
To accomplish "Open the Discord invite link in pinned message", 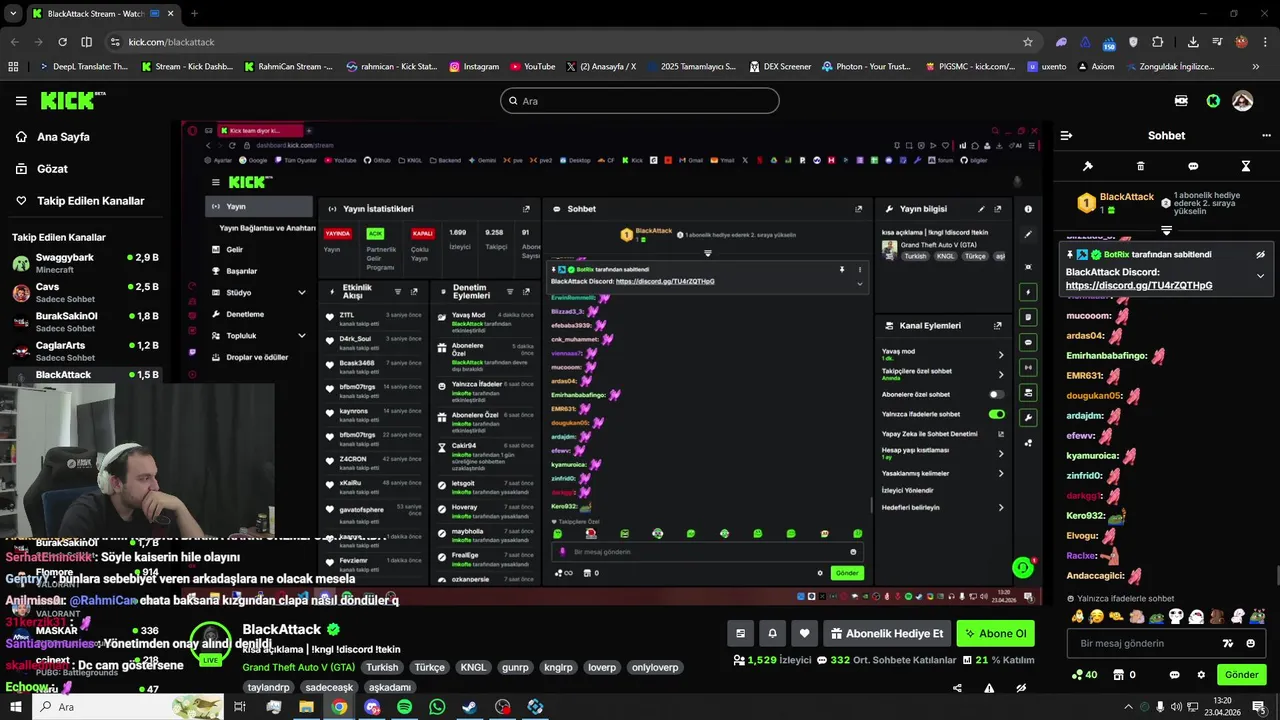I will tap(1139, 286).
